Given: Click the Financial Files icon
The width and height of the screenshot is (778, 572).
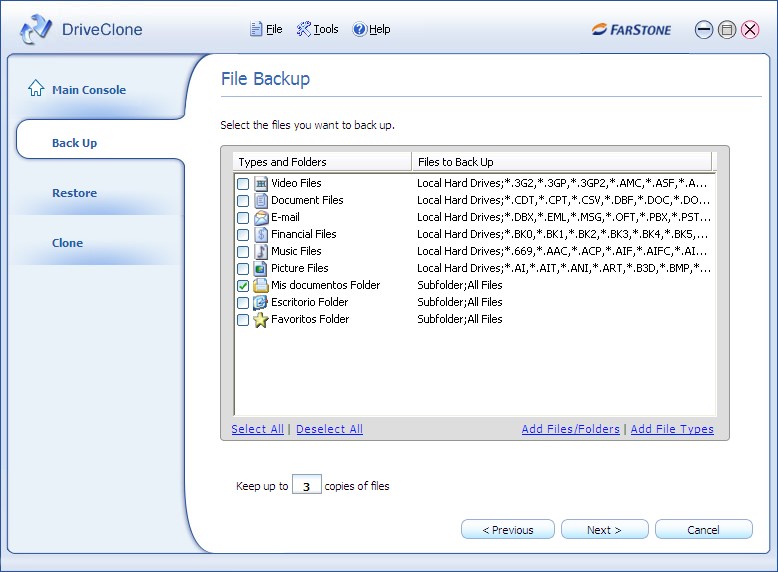Looking at the screenshot, I should coord(261,235).
